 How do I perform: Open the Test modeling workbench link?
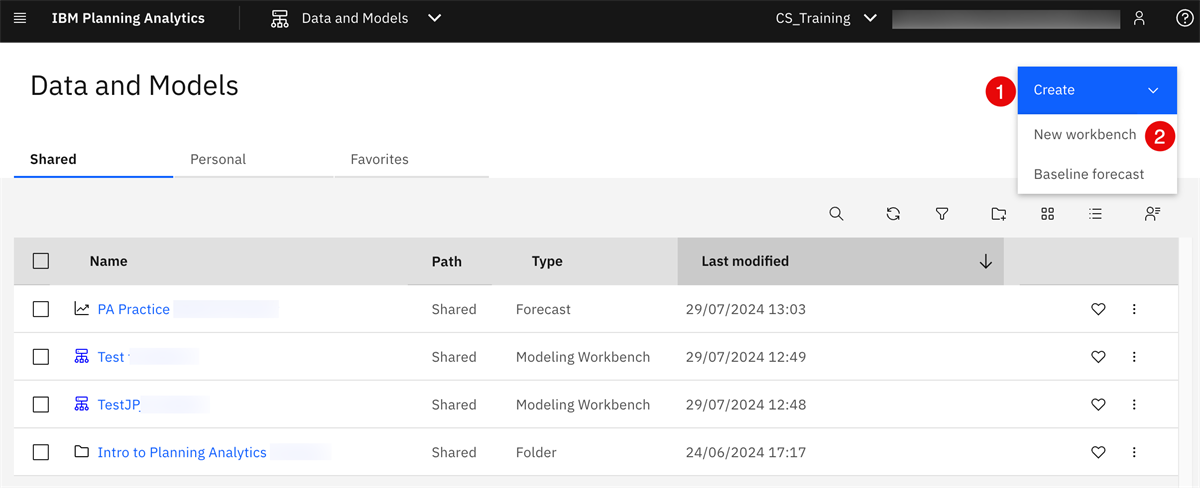pyautogui.click(x=111, y=357)
